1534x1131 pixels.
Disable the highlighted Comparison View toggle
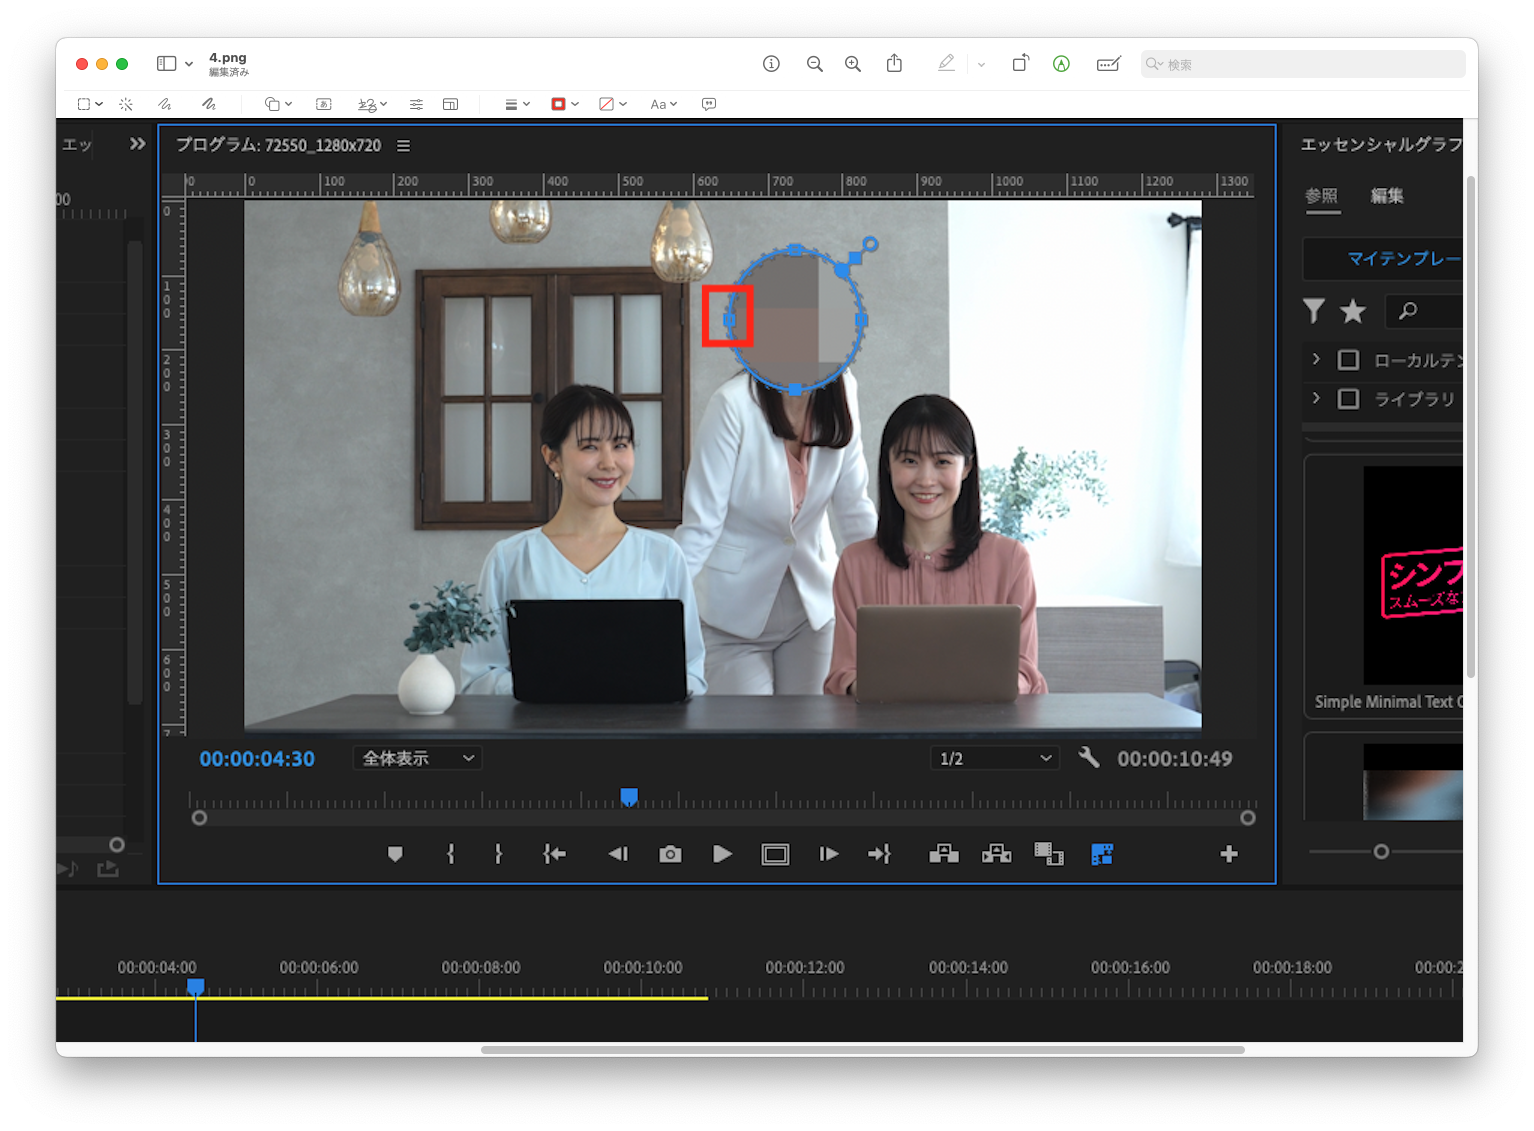click(x=1101, y=854)
